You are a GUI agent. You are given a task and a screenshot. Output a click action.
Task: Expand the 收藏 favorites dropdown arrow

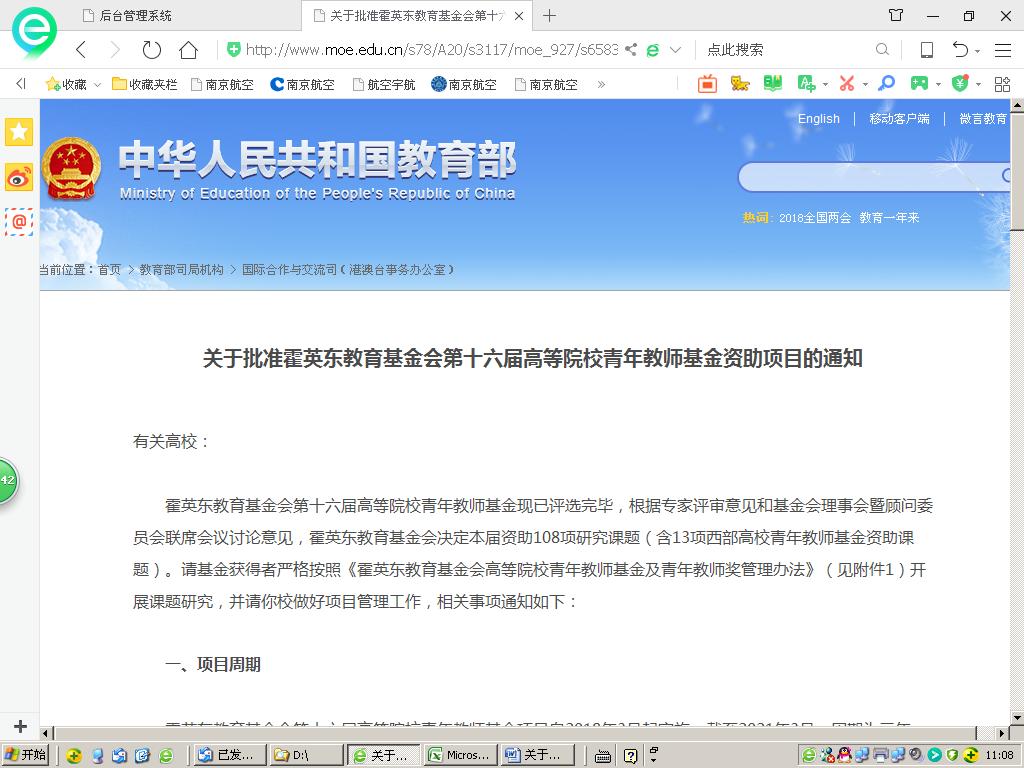(97, 85)
